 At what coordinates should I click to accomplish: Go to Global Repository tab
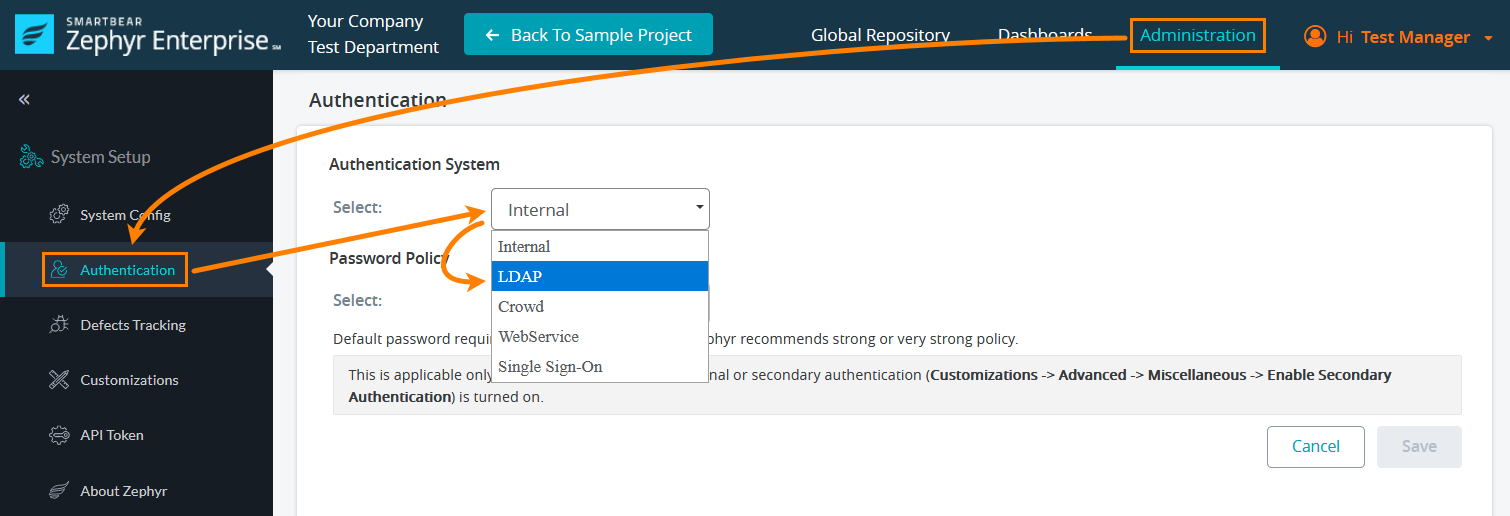point(880,35)
